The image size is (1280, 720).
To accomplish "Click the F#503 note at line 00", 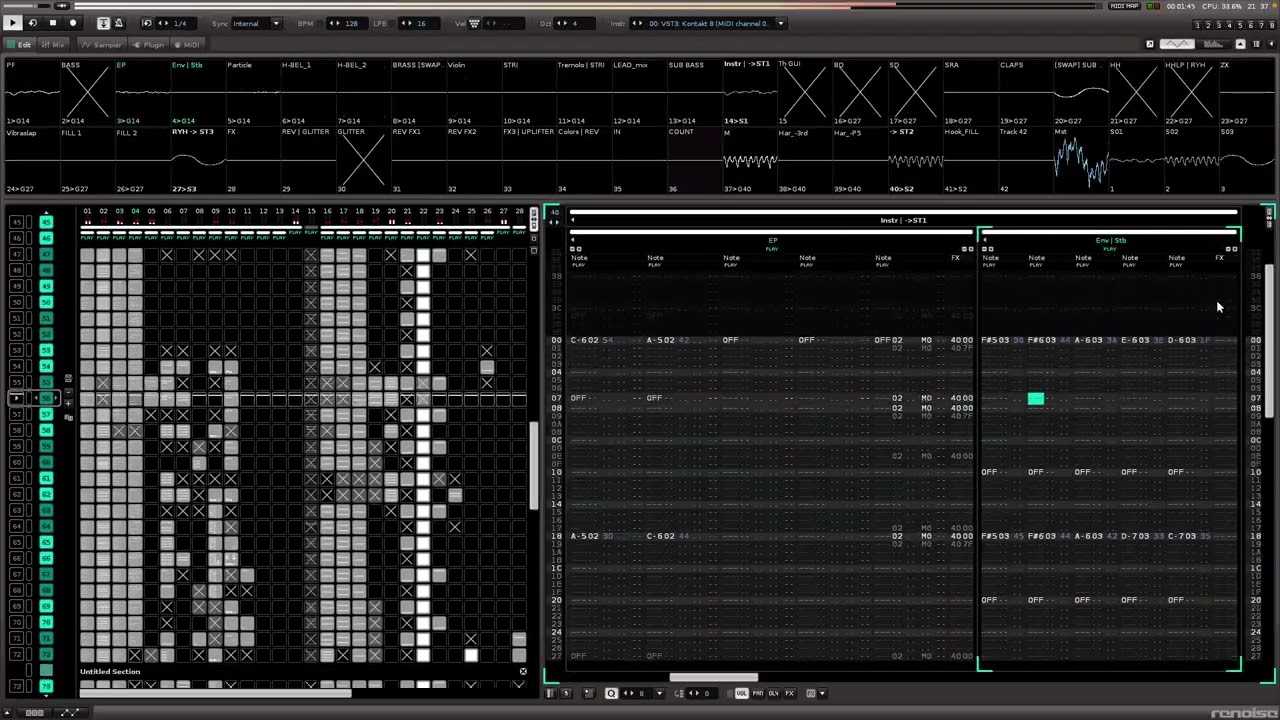I will [x=995, y=340].
